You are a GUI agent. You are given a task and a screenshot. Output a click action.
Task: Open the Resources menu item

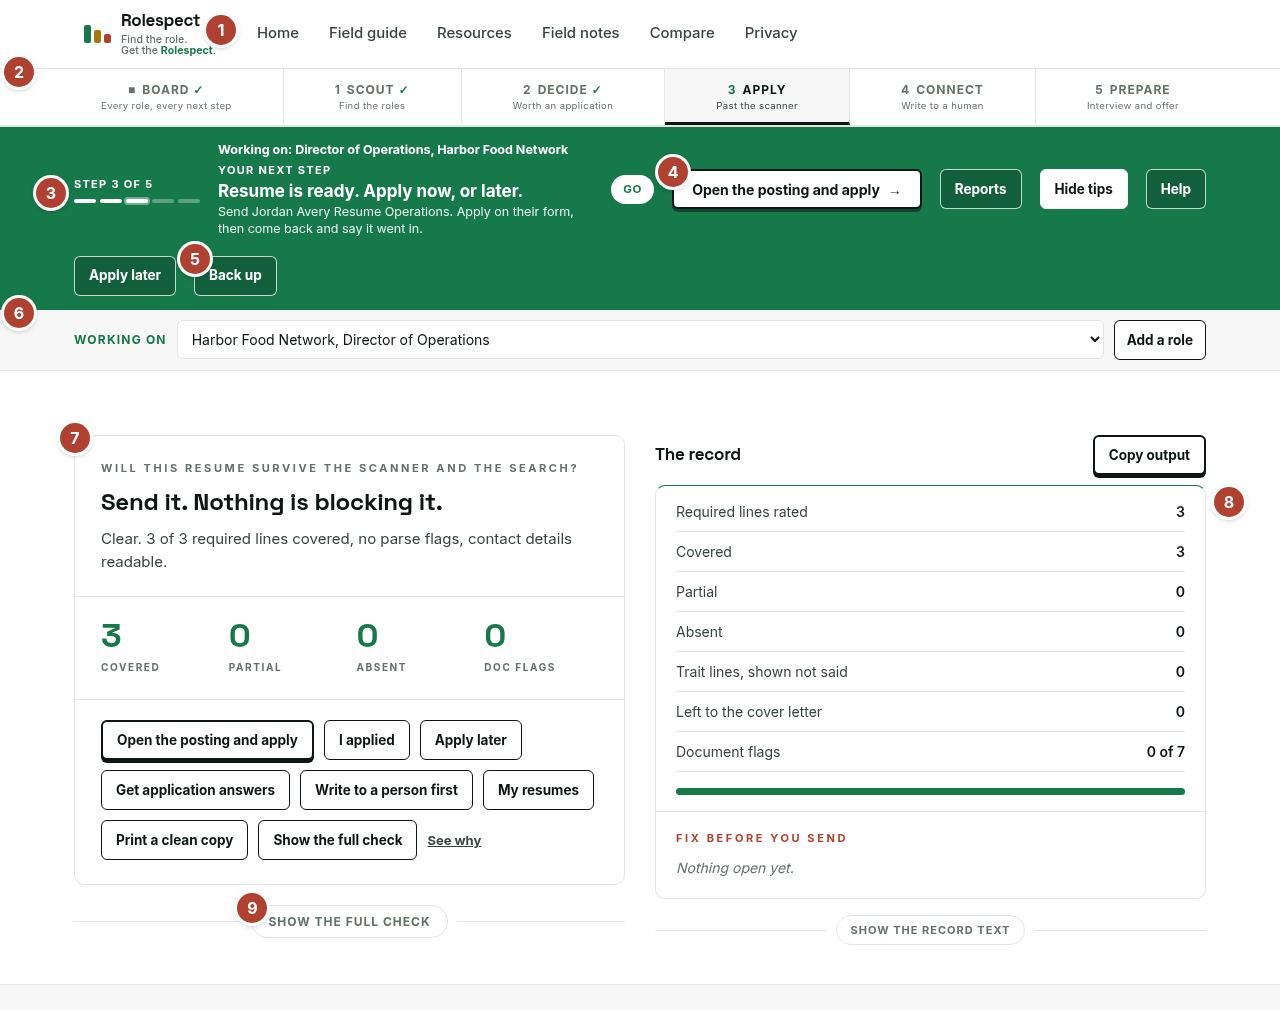coord(474,33)
